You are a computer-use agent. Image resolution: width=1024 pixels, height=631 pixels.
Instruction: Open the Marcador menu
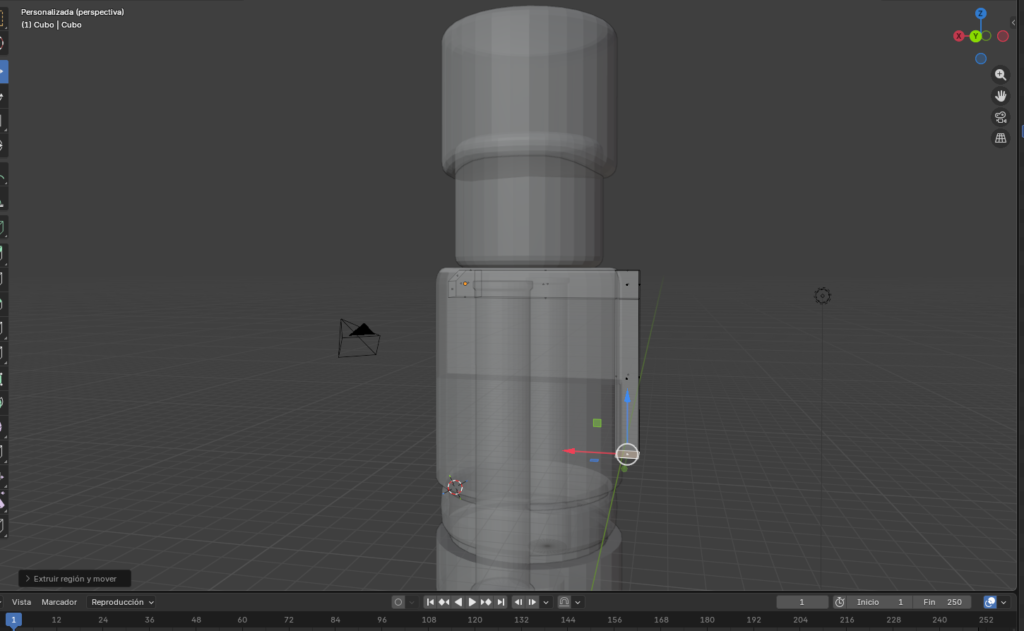[58, 601]
